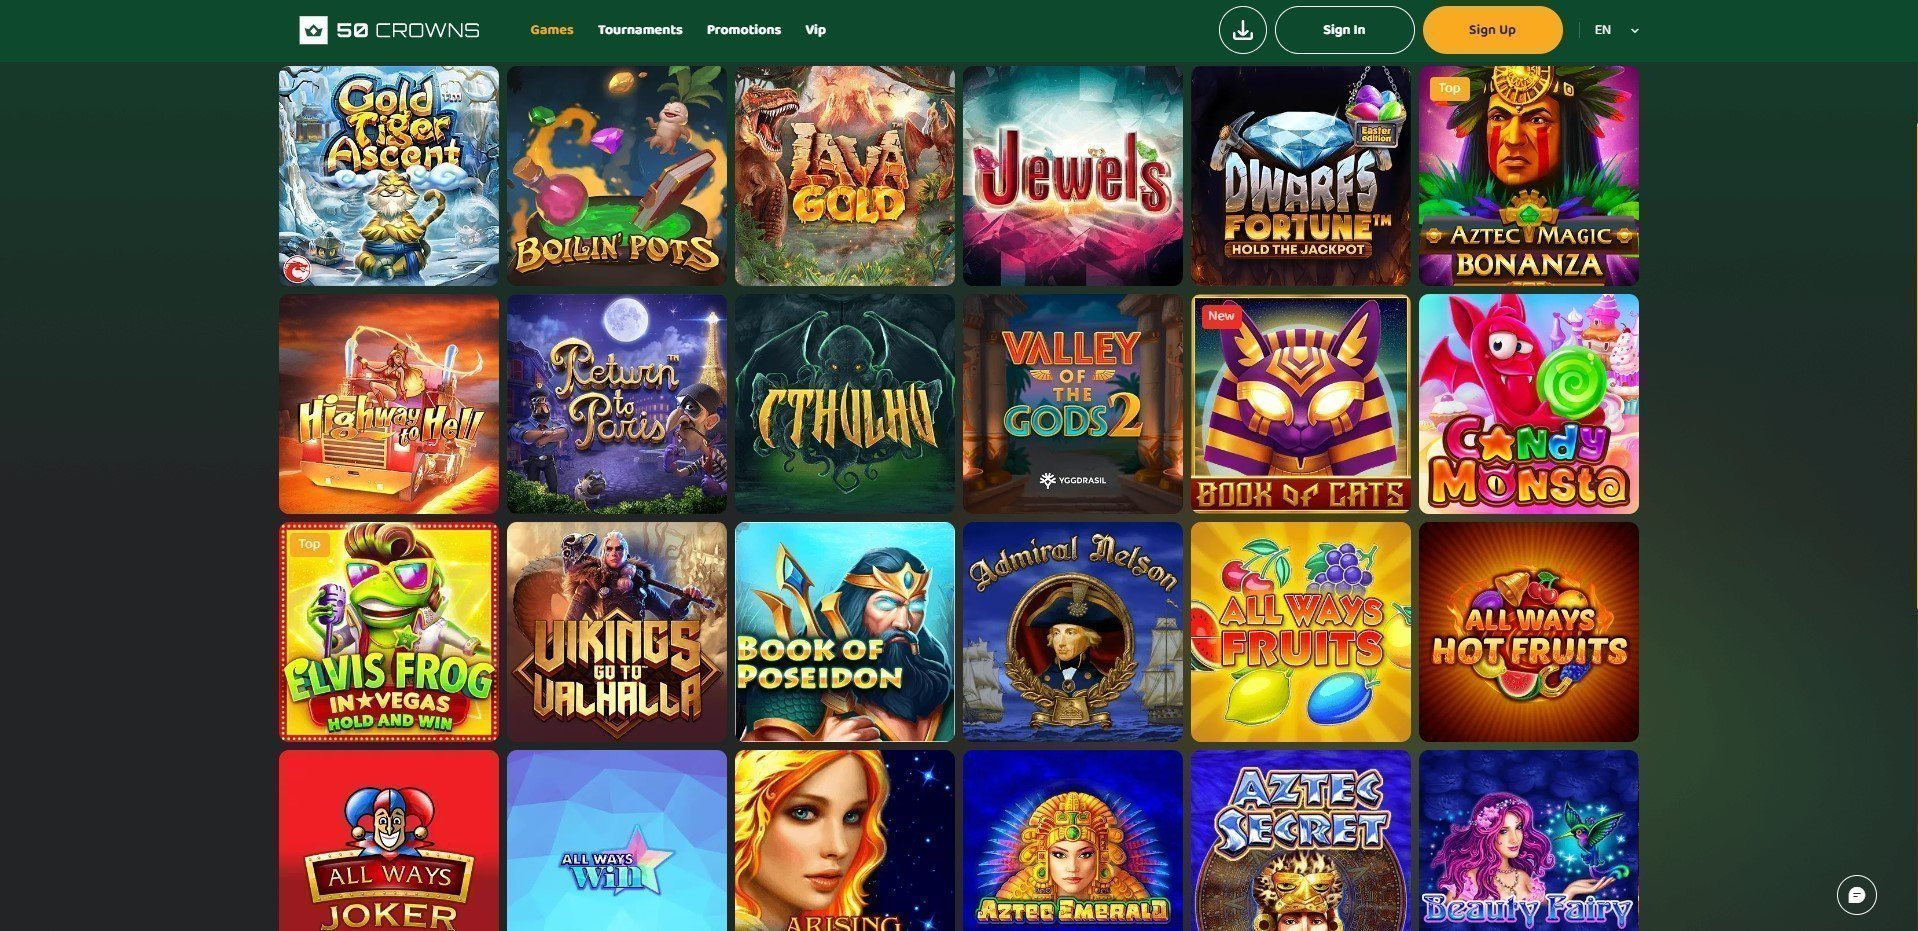The width and height of the screenshot is (1918, 931).
Task: Select Dwarfs Fortune Hold the Jackpot game
Action: coord(1301,176)
